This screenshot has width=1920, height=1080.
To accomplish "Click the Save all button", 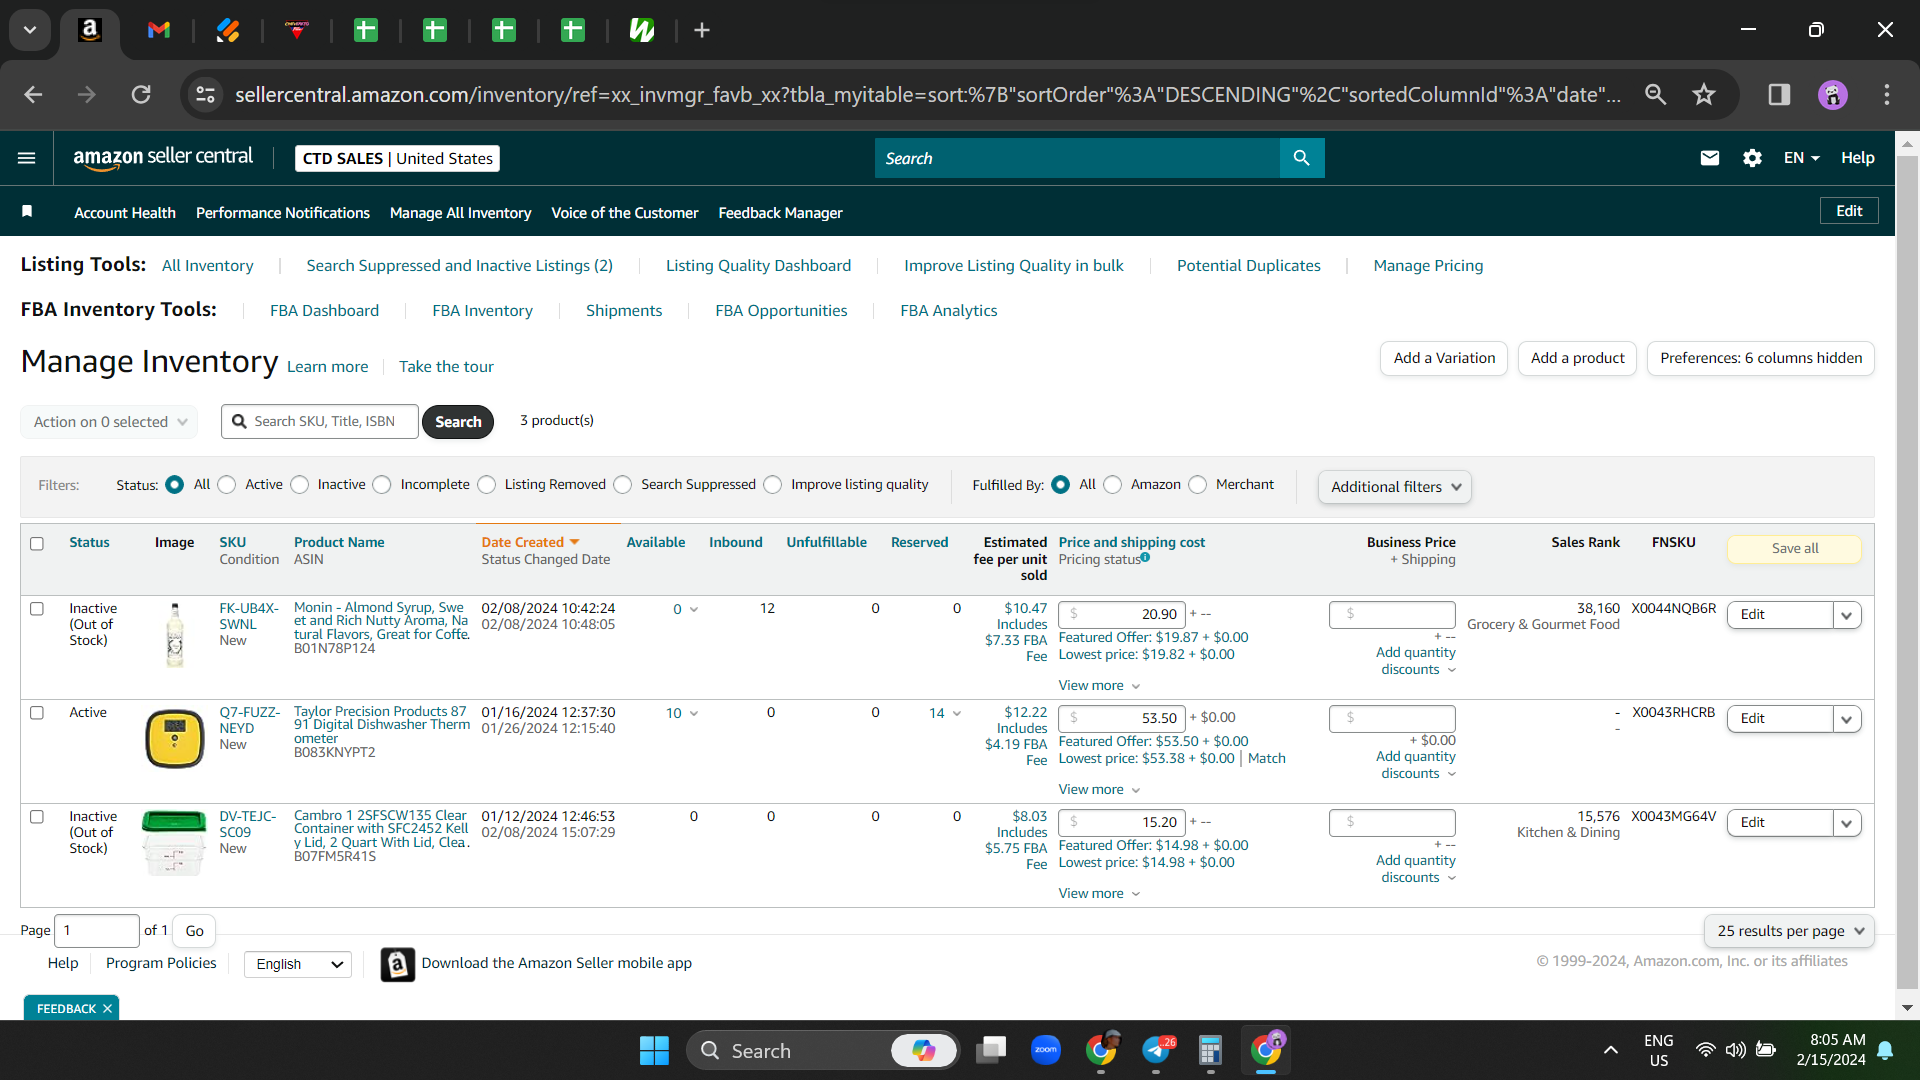I will coord(1795,549).
